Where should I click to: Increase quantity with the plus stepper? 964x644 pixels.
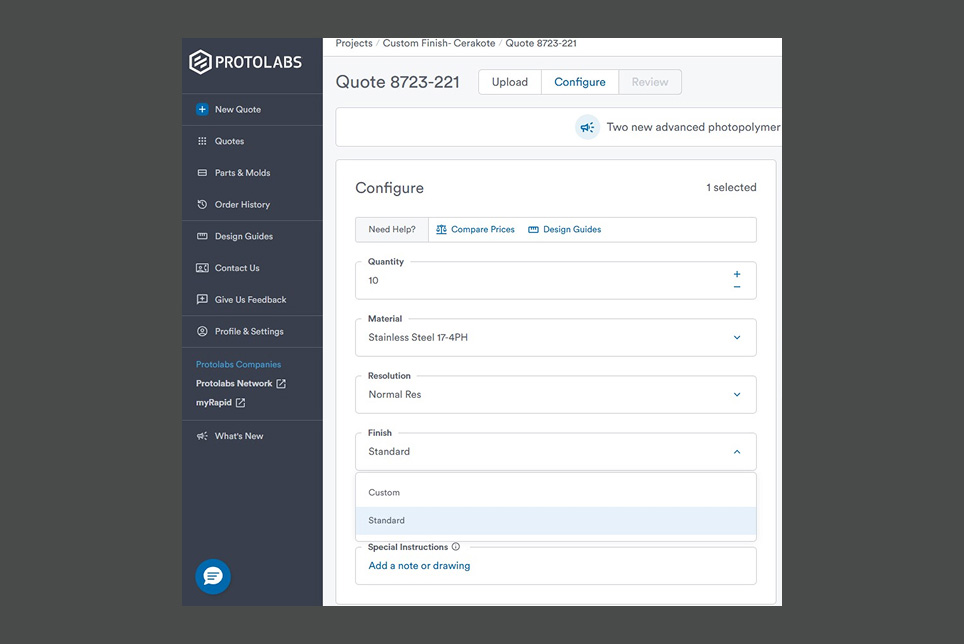[x=737, y=274]
